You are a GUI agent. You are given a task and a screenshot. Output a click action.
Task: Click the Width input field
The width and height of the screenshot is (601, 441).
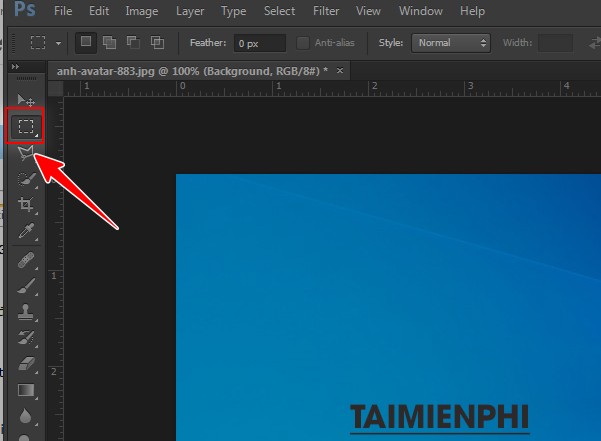click(555, 43)
